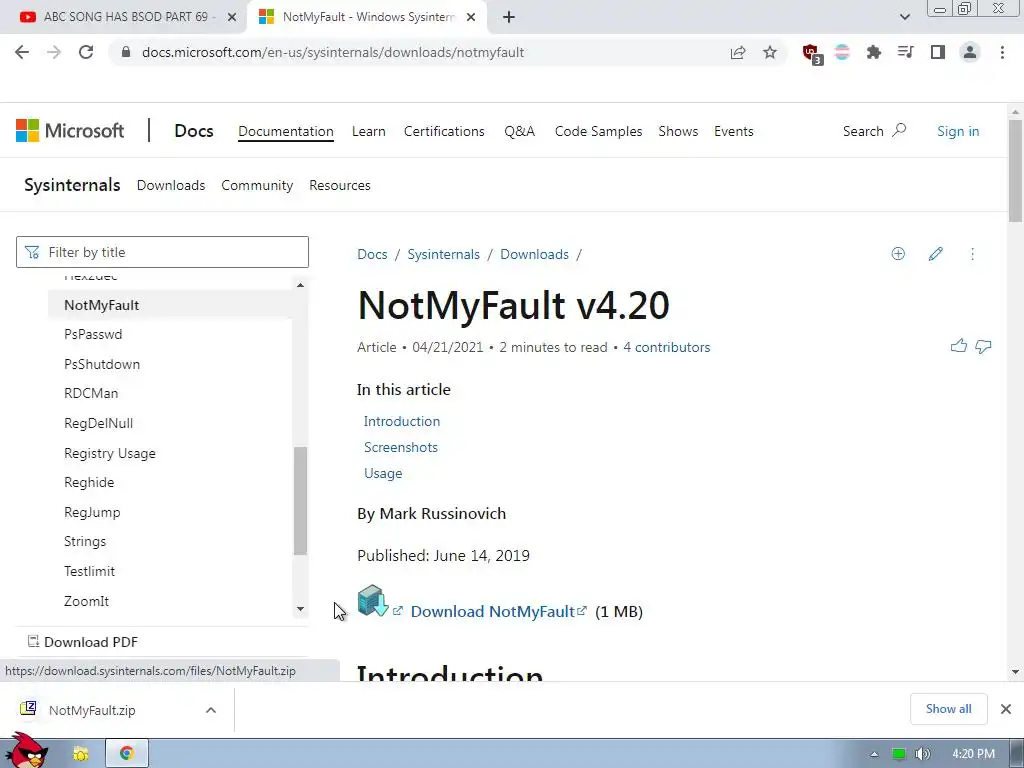Click Show all downloads button

coord(948,709)
